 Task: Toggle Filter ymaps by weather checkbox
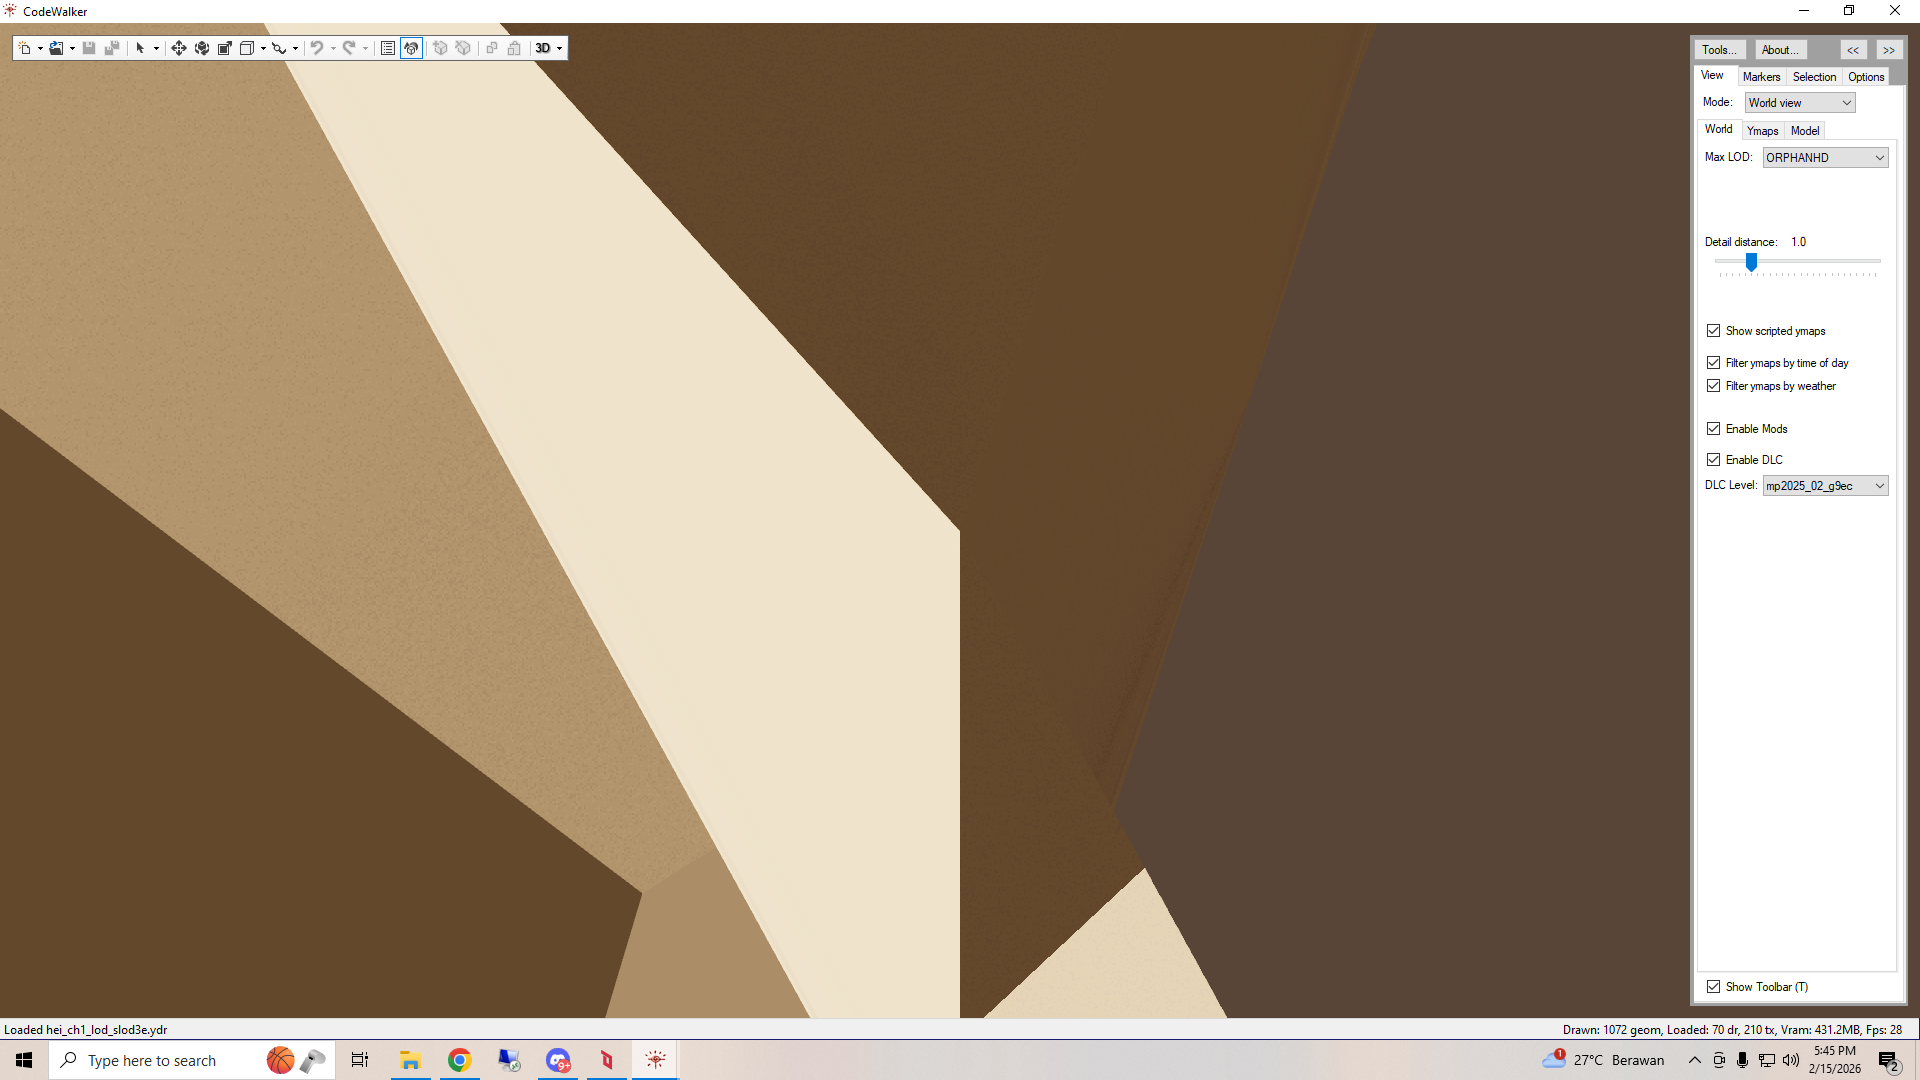point(1714,386)
